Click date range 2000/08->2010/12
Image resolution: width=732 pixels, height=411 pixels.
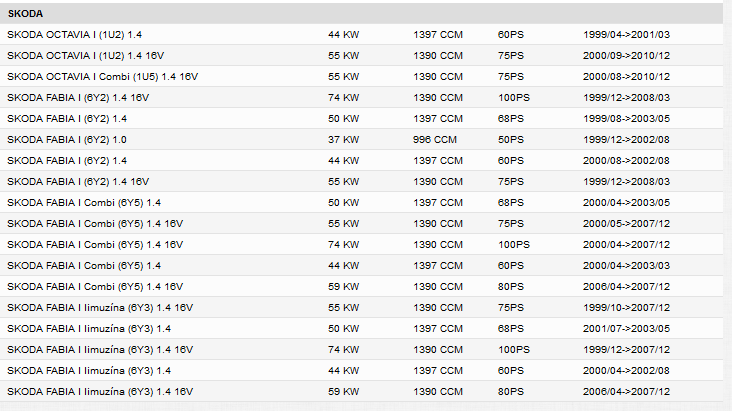pos(626,77)
